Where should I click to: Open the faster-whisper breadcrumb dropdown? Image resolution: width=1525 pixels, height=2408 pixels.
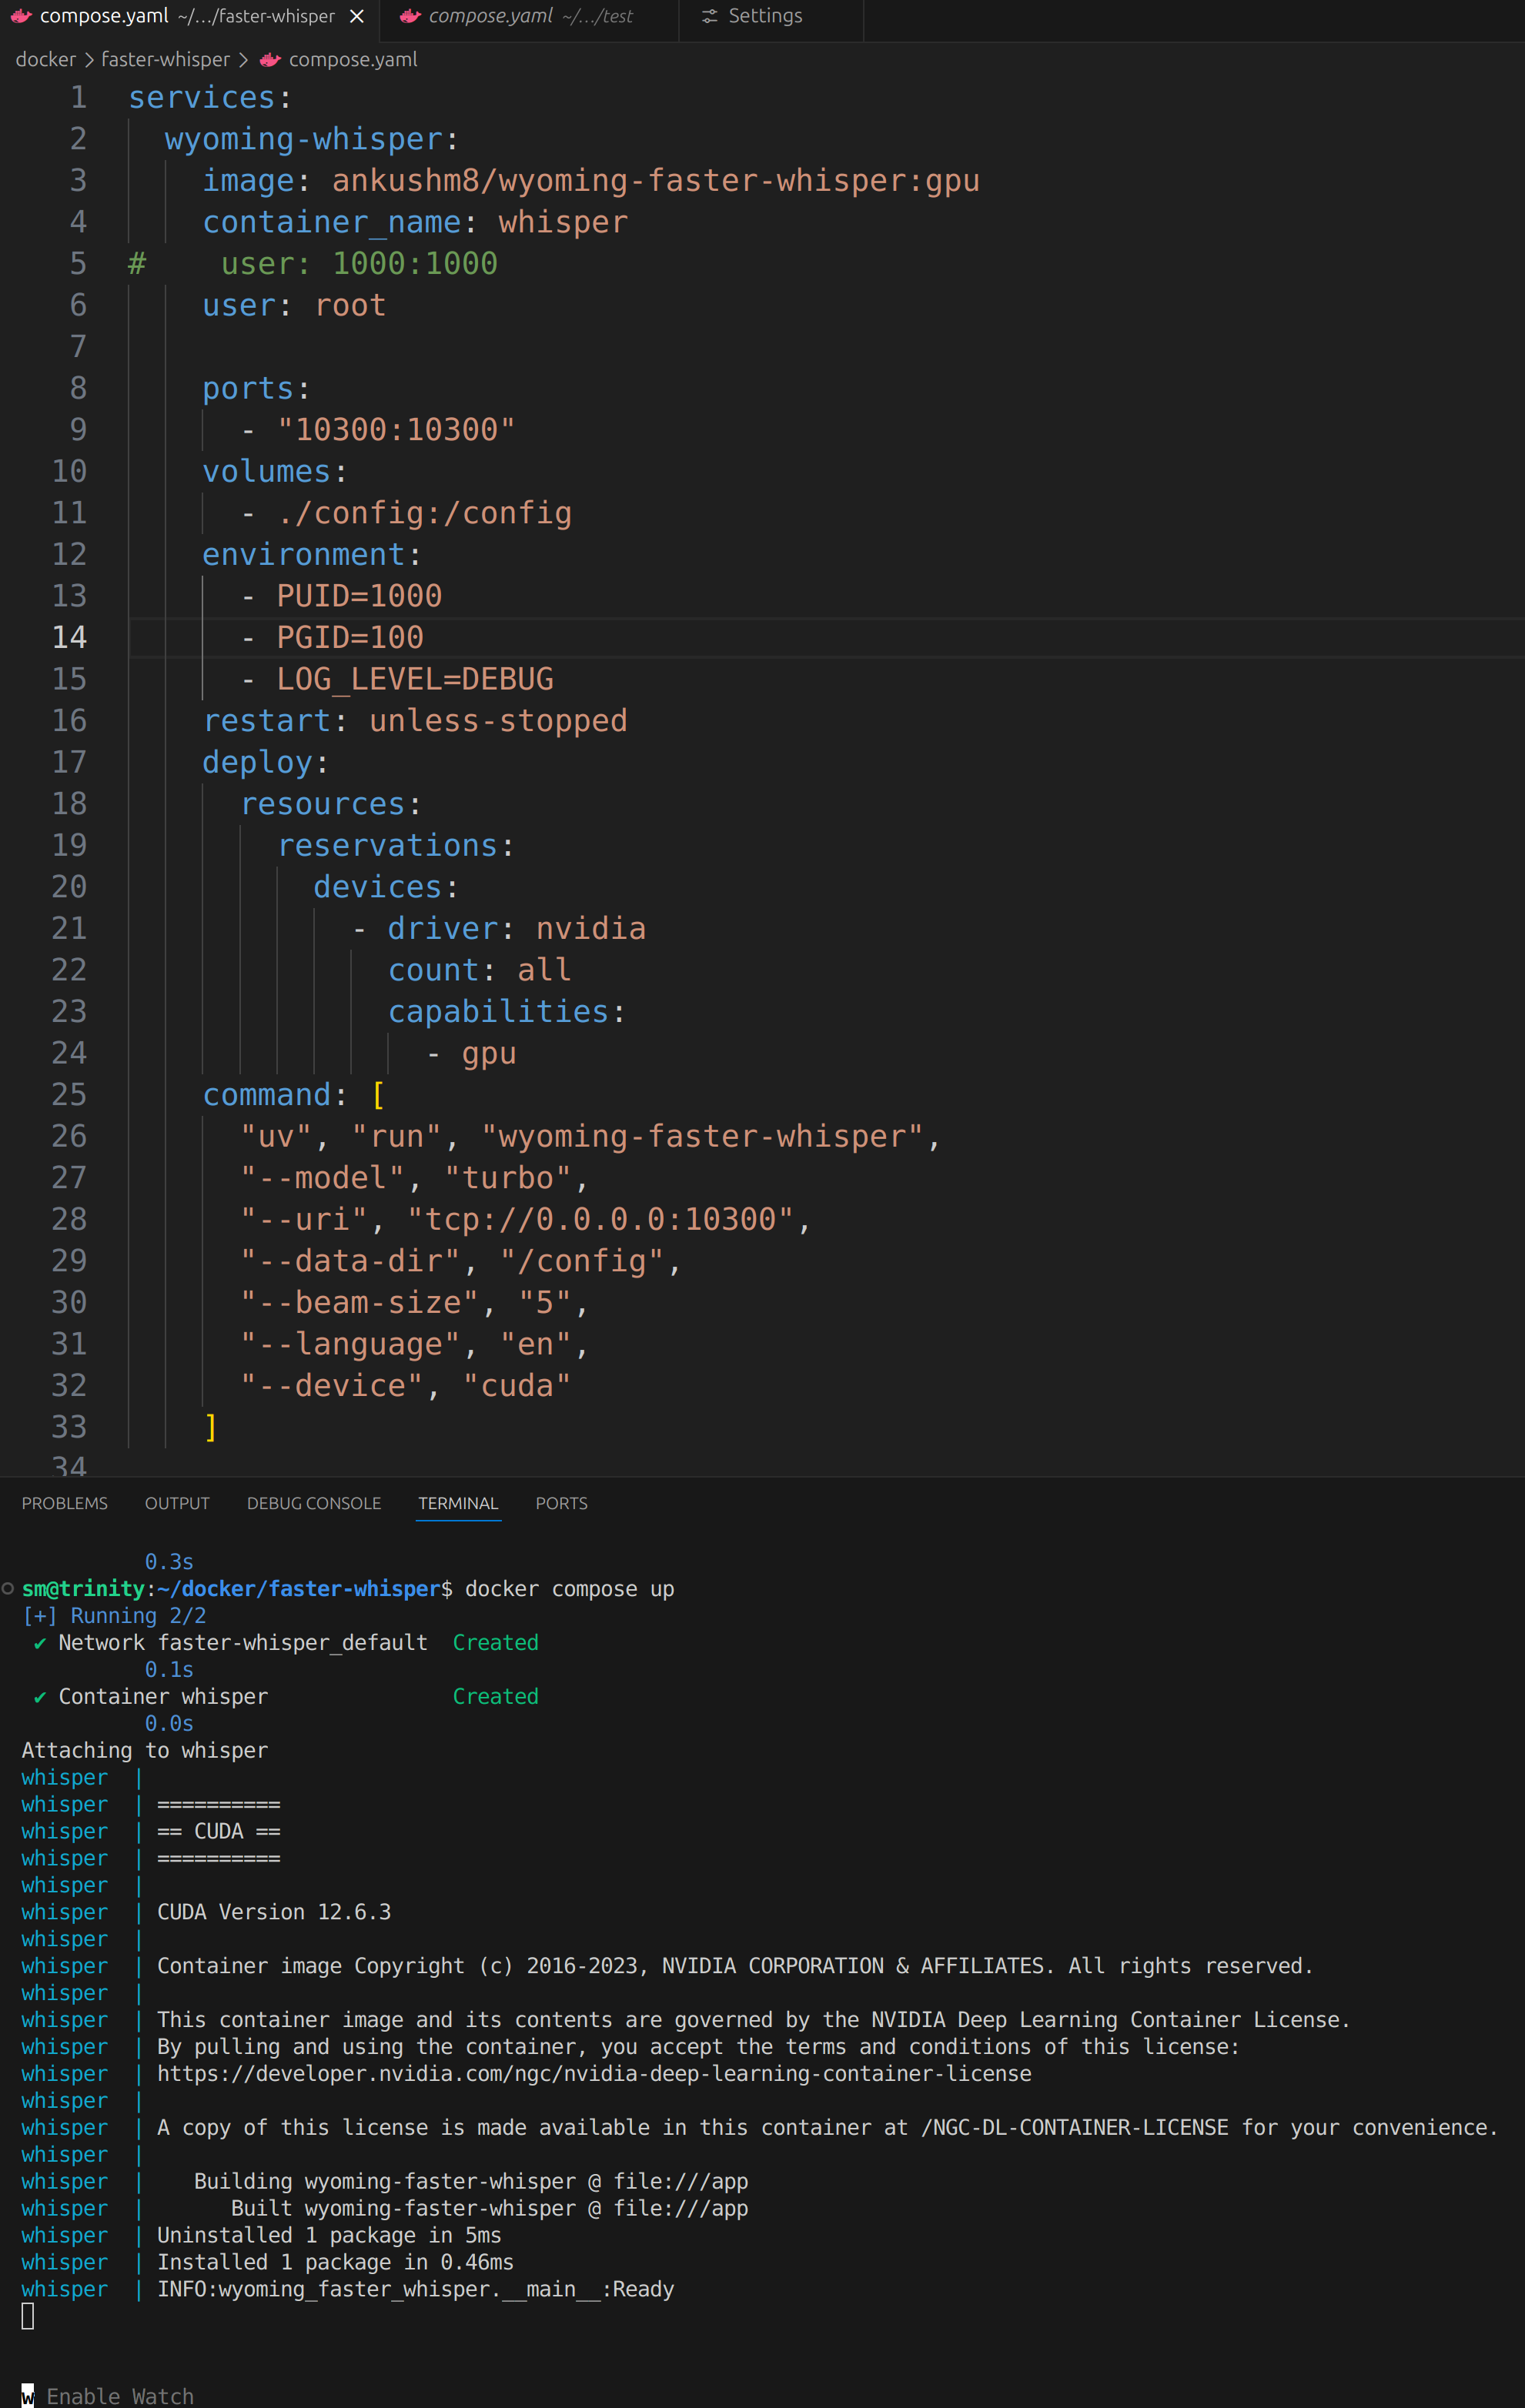pos(166,59)
